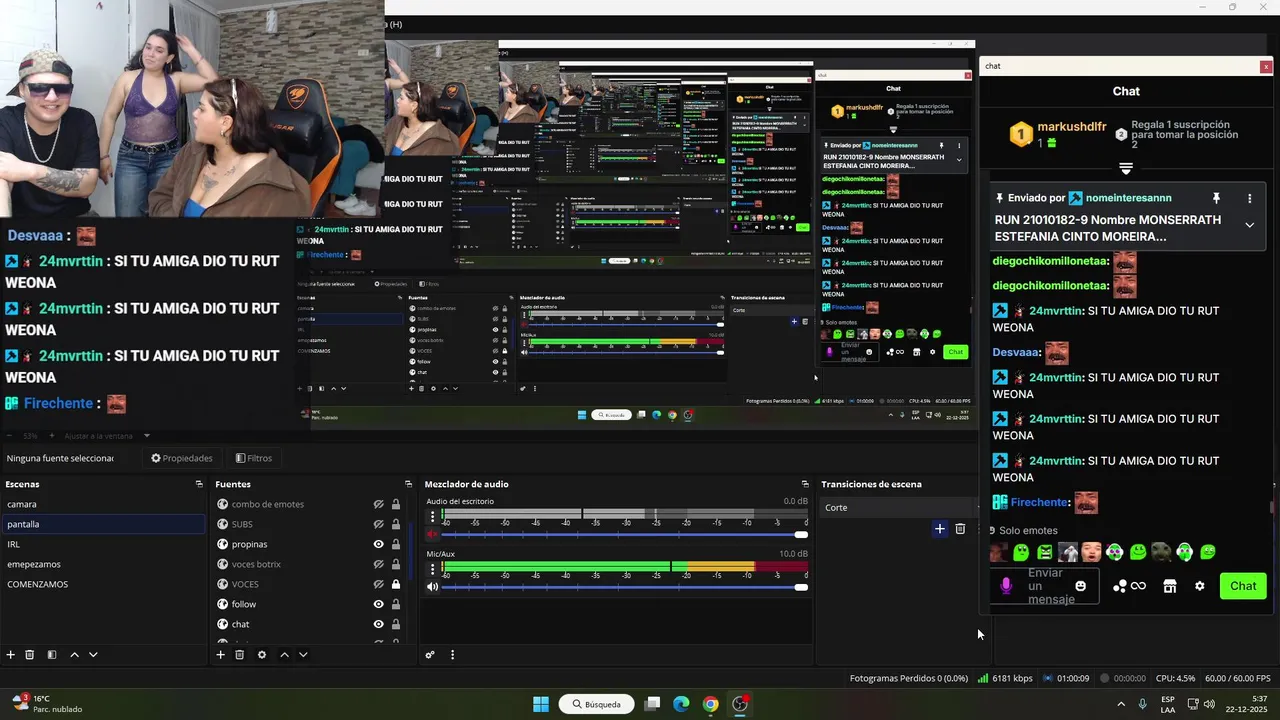Viewport: 1280px width, 720px height.
Task: Remove selected source with Fuentes trash icon
Action: coord(240,655)
